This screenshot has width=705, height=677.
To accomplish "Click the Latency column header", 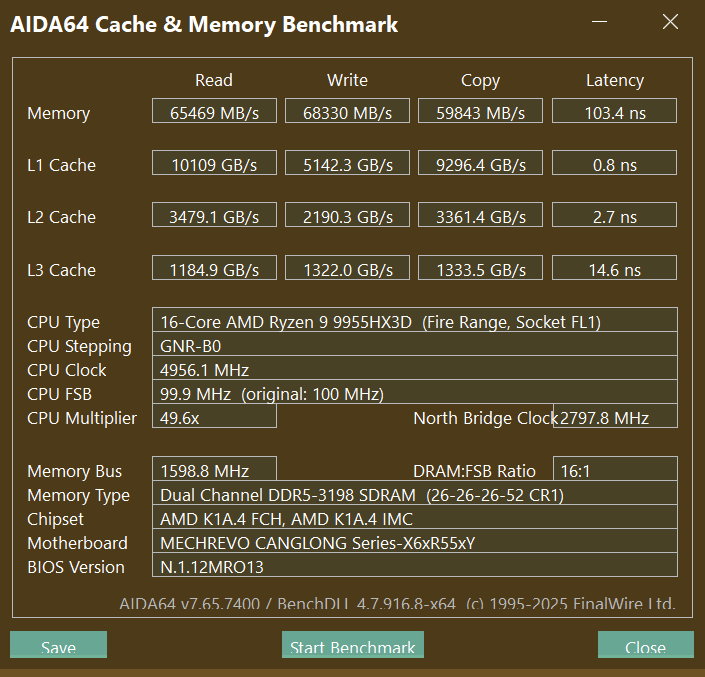I will [x=615, y=81].
